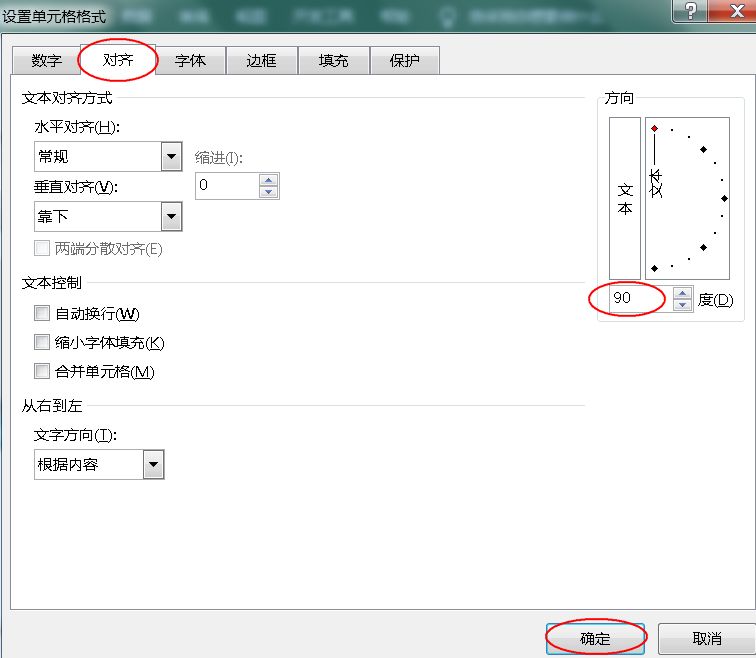Open help with the question mark button
This screenshot has width=756, height=658.
690,11
